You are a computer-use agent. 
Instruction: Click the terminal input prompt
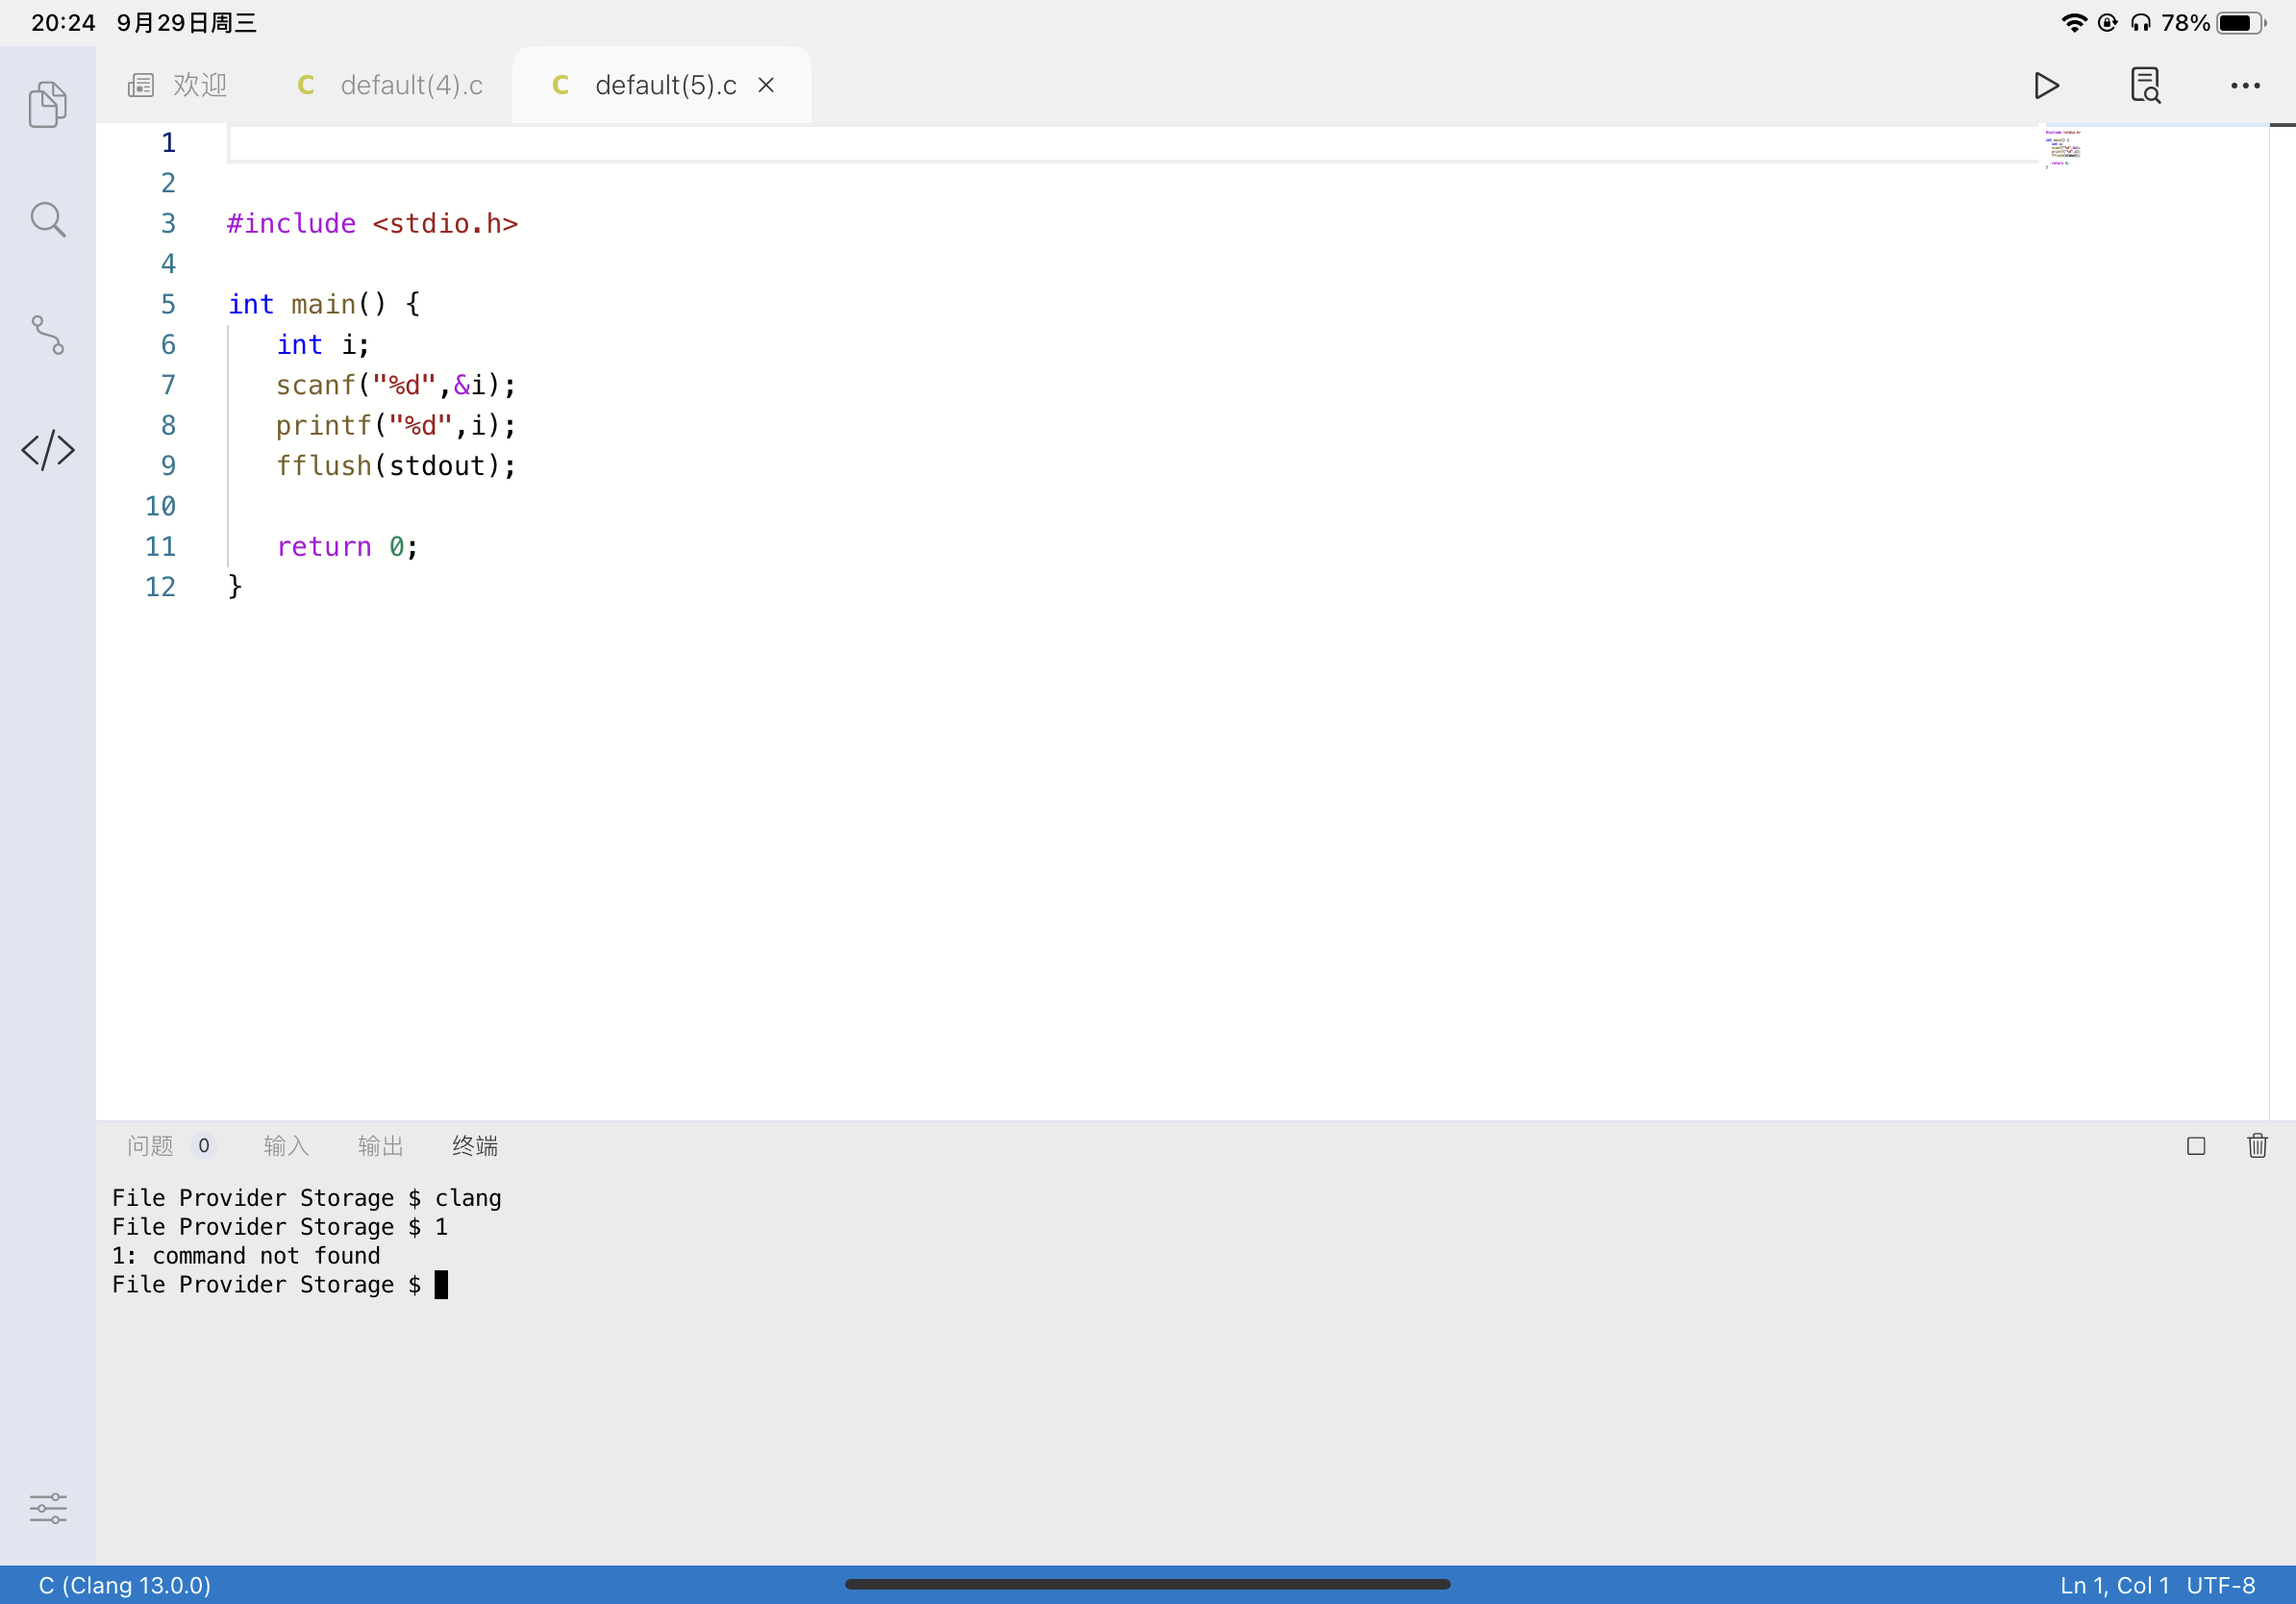[x=441, y=1285]
